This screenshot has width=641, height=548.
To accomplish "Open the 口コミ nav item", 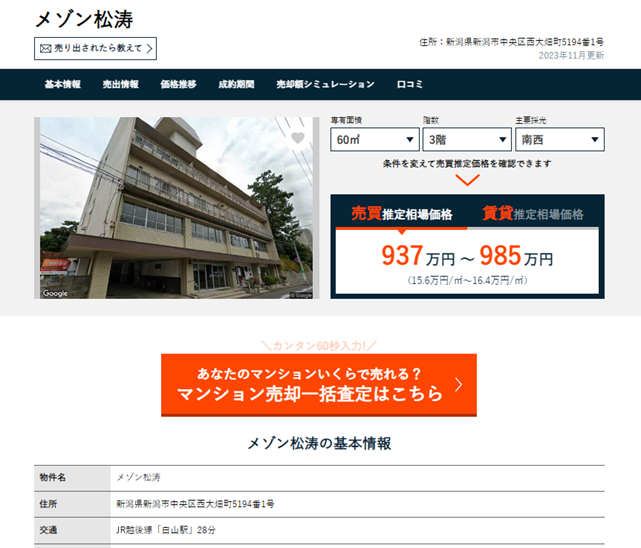I will (410, 84).
